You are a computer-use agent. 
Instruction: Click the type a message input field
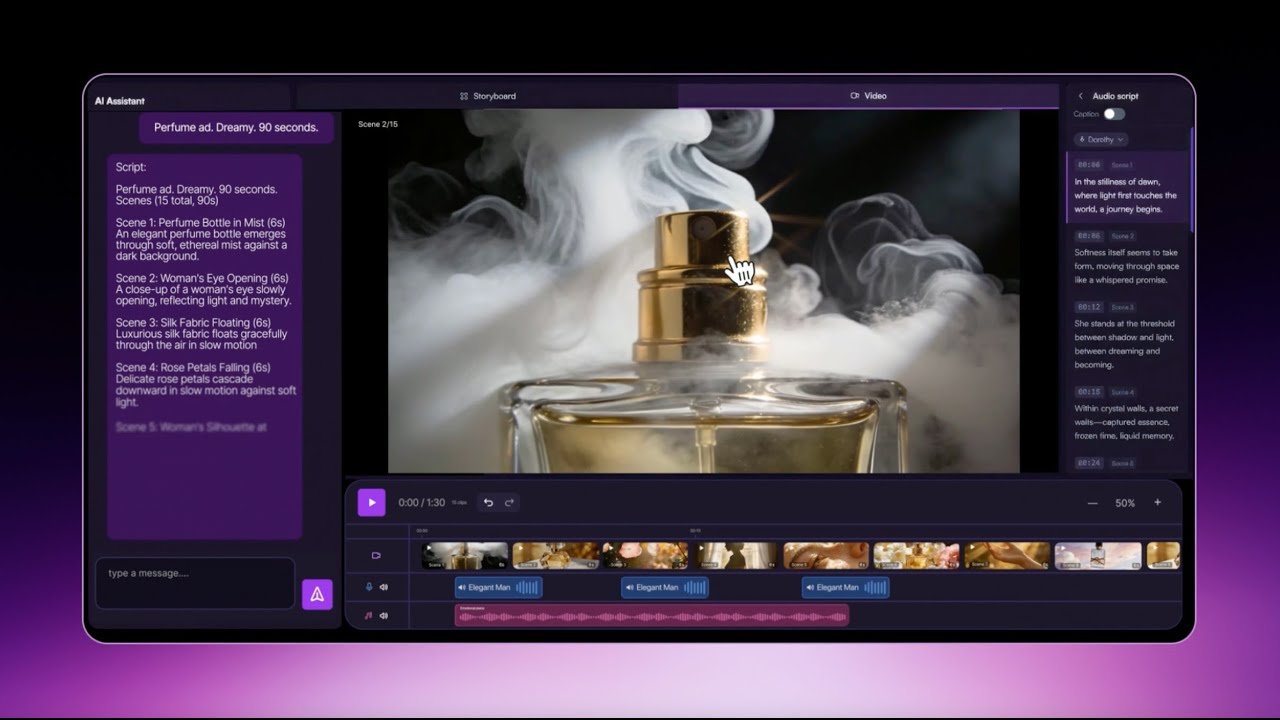[195, 582]
